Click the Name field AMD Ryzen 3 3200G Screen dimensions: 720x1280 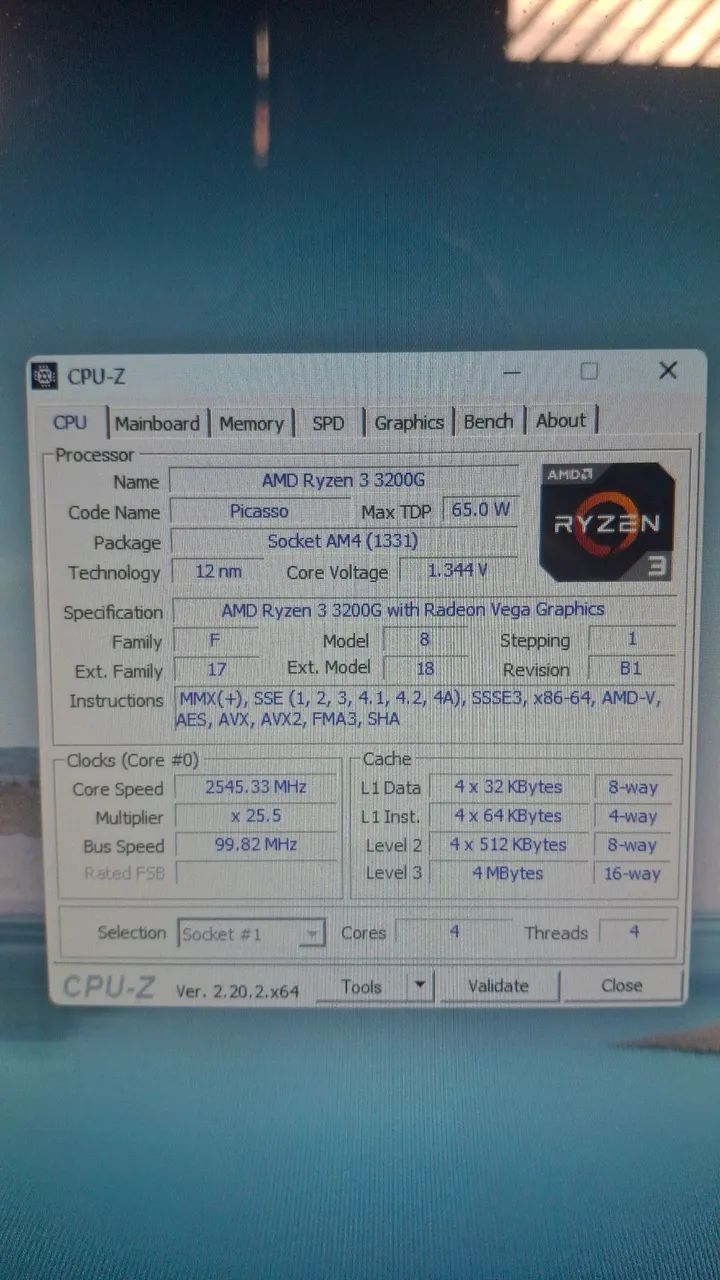point(343,481)
